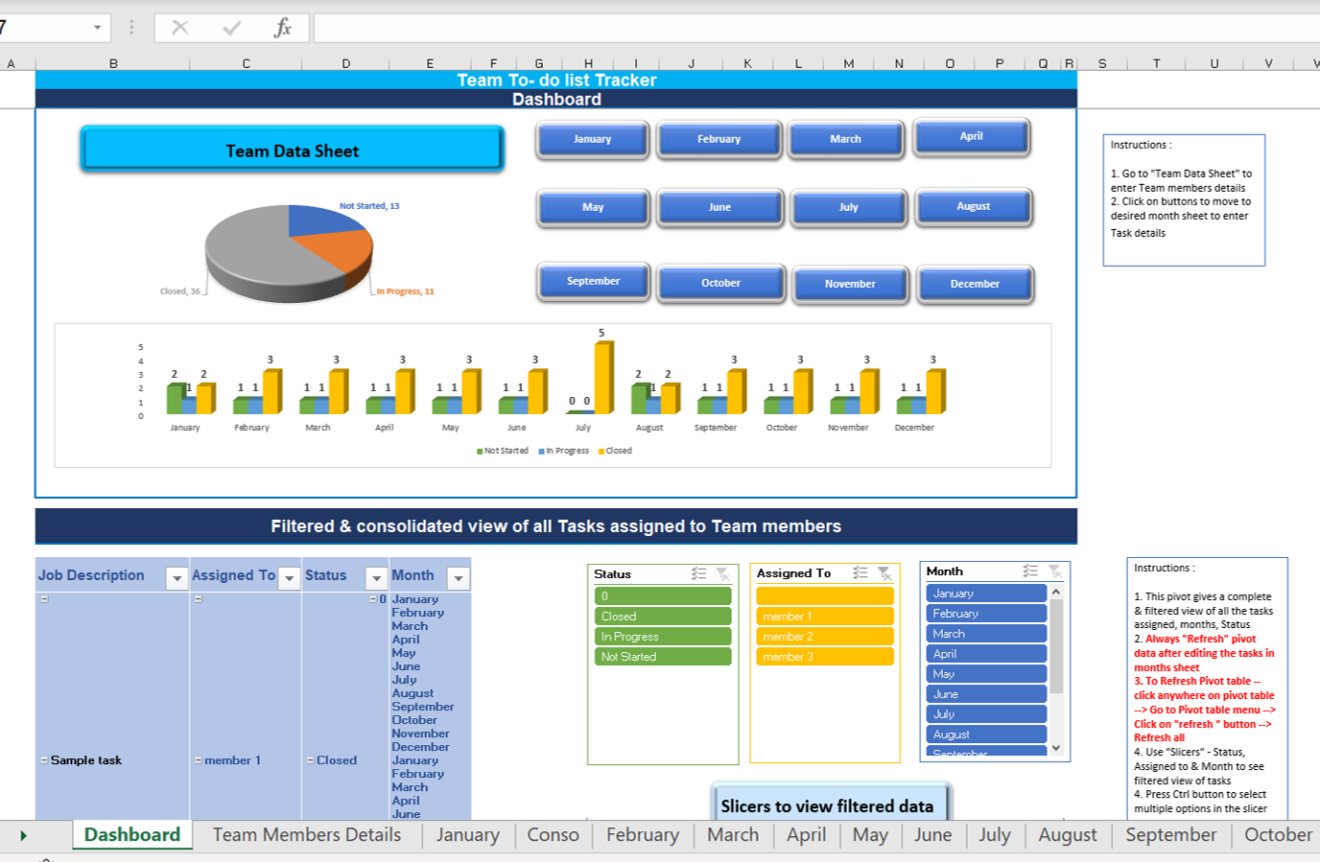This screenshot has height=862, width=1320.
Task: Open the Job Description filter dropdown
Action: (177, 578)
